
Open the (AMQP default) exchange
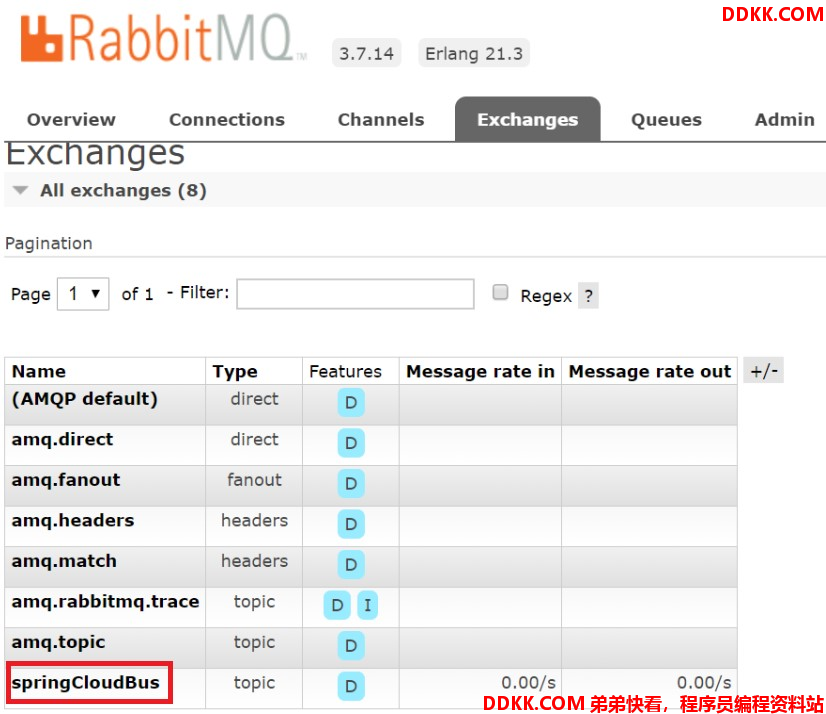(x=85, y=399)
